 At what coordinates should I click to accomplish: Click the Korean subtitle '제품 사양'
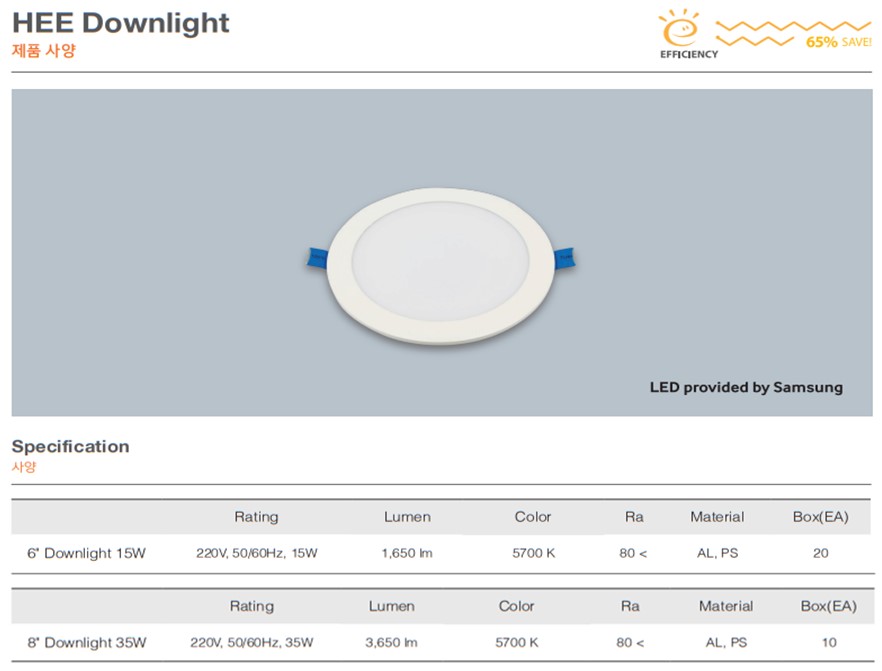[43, 51]
